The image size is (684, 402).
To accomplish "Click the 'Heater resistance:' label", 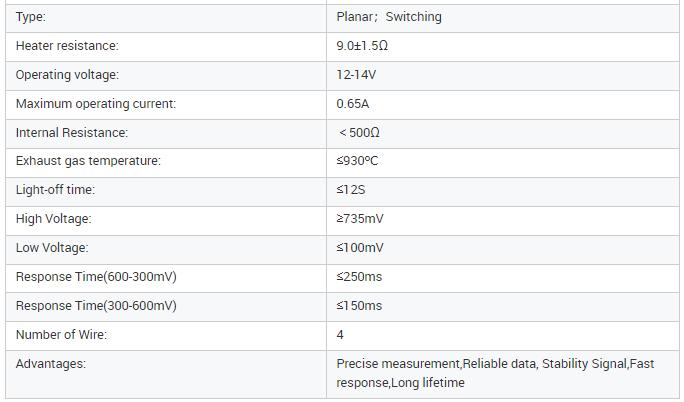I will (x=67, y=46).
